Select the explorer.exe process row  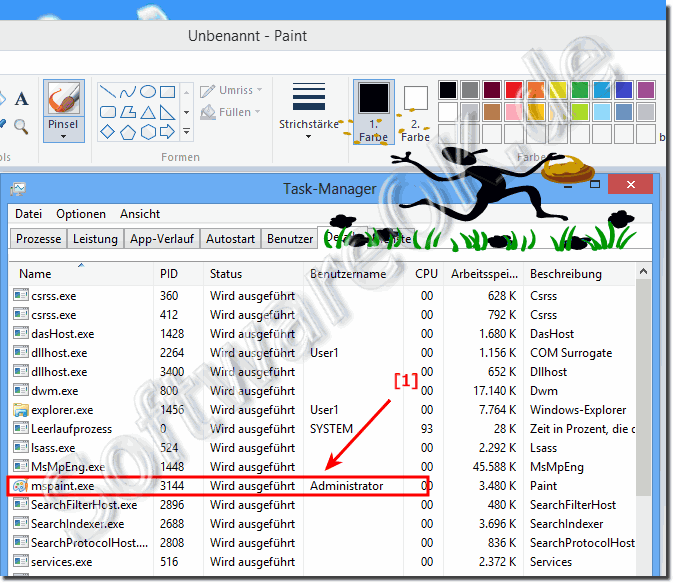322,410
